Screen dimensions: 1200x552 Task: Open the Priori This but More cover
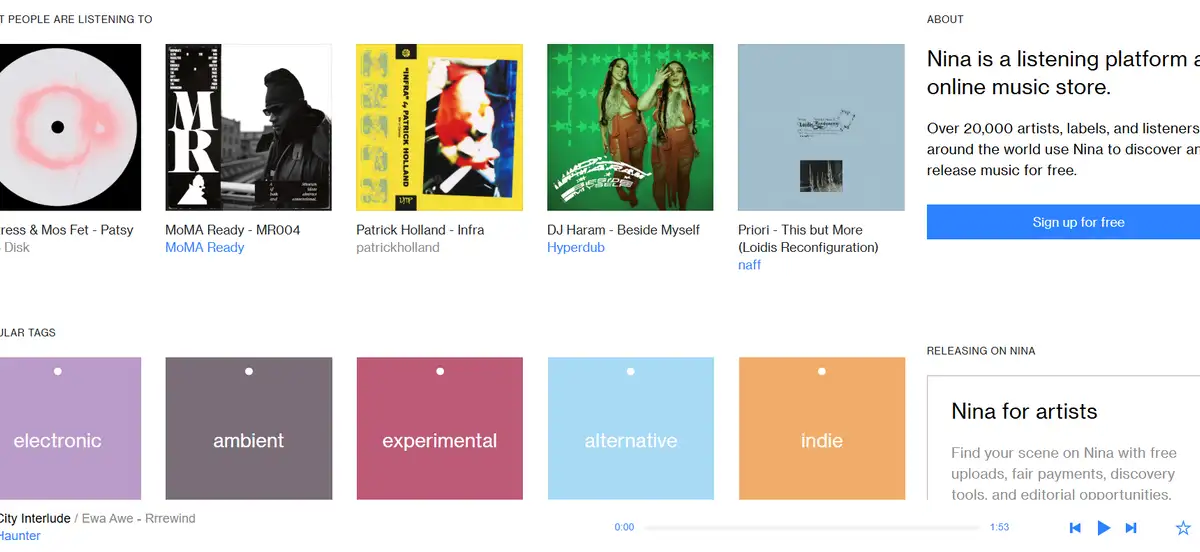[821, 127]
